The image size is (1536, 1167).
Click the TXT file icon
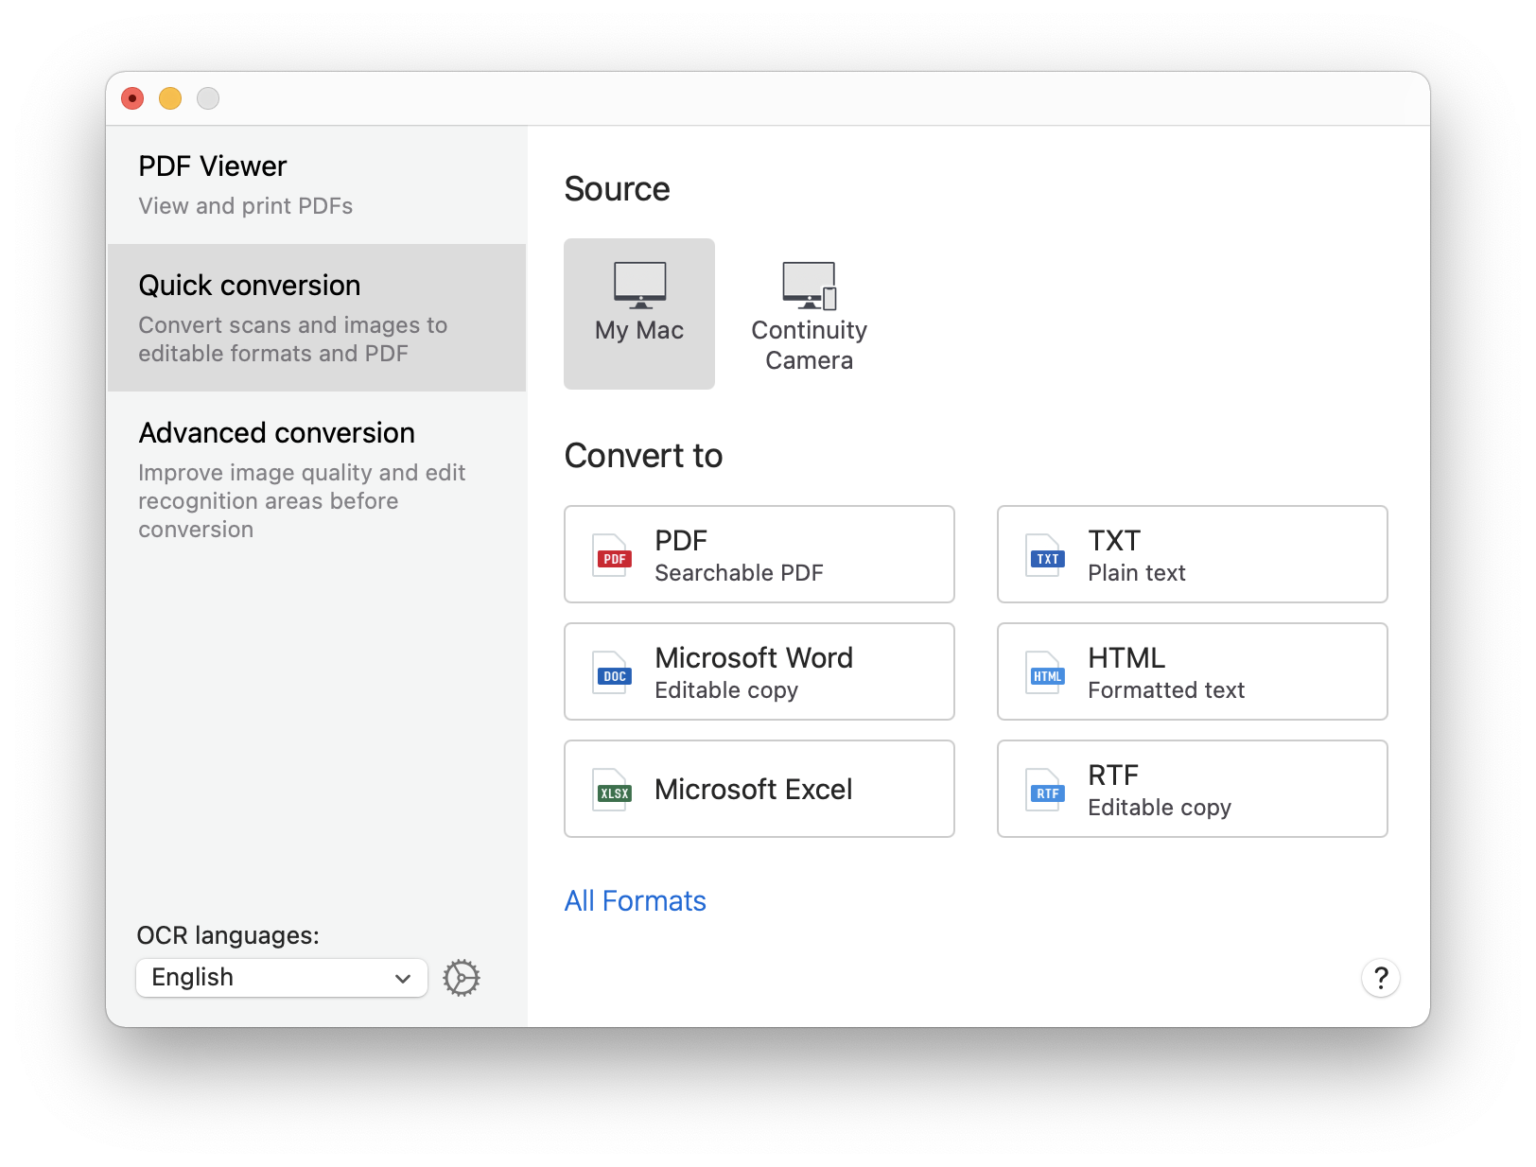(1046, 556)
